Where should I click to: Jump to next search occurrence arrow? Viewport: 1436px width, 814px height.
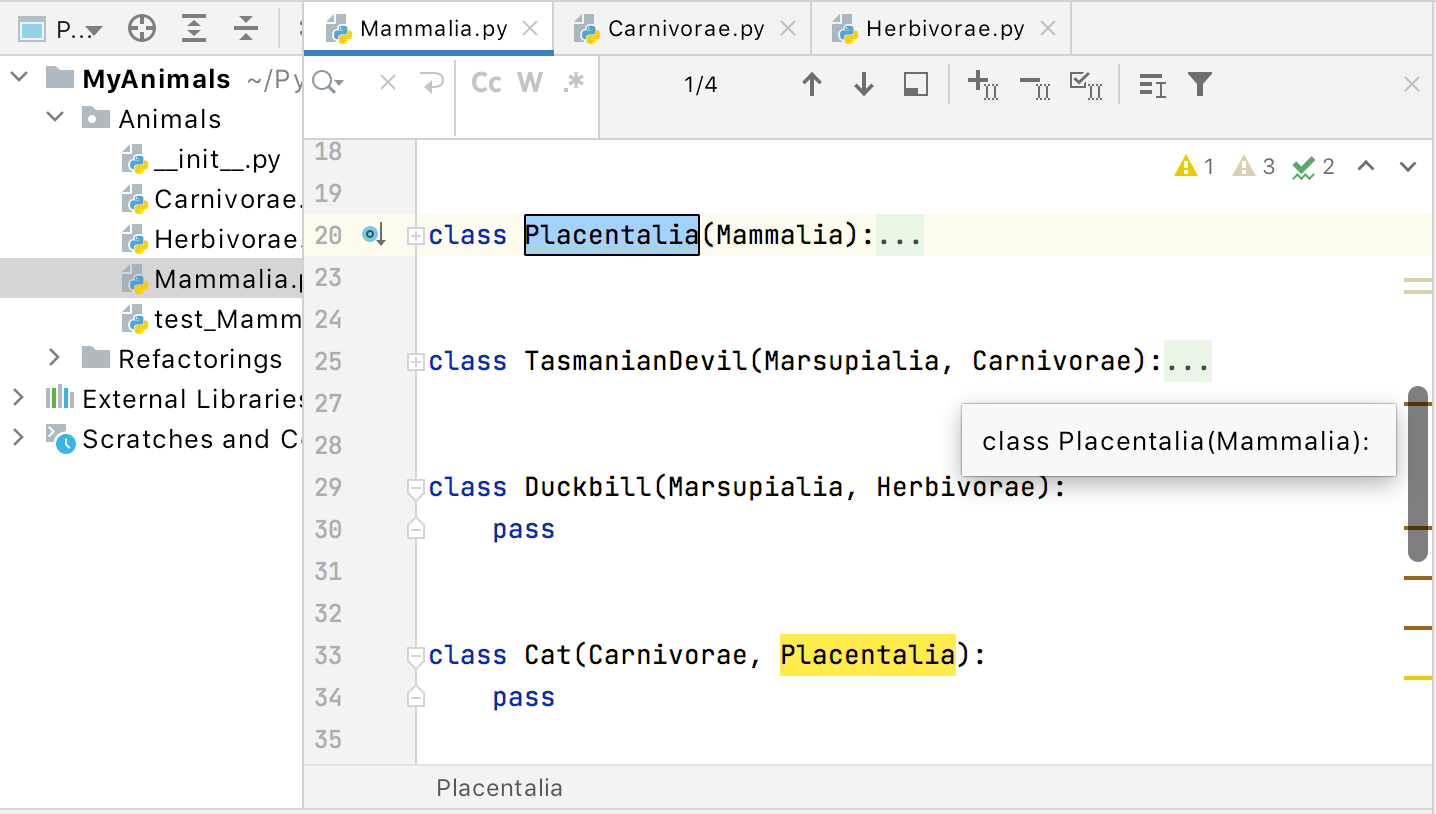point(864,85)
